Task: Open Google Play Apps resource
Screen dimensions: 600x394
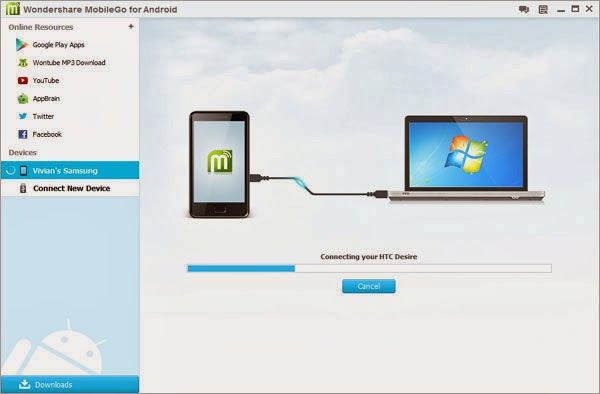Action: click(x=58, y=45)
